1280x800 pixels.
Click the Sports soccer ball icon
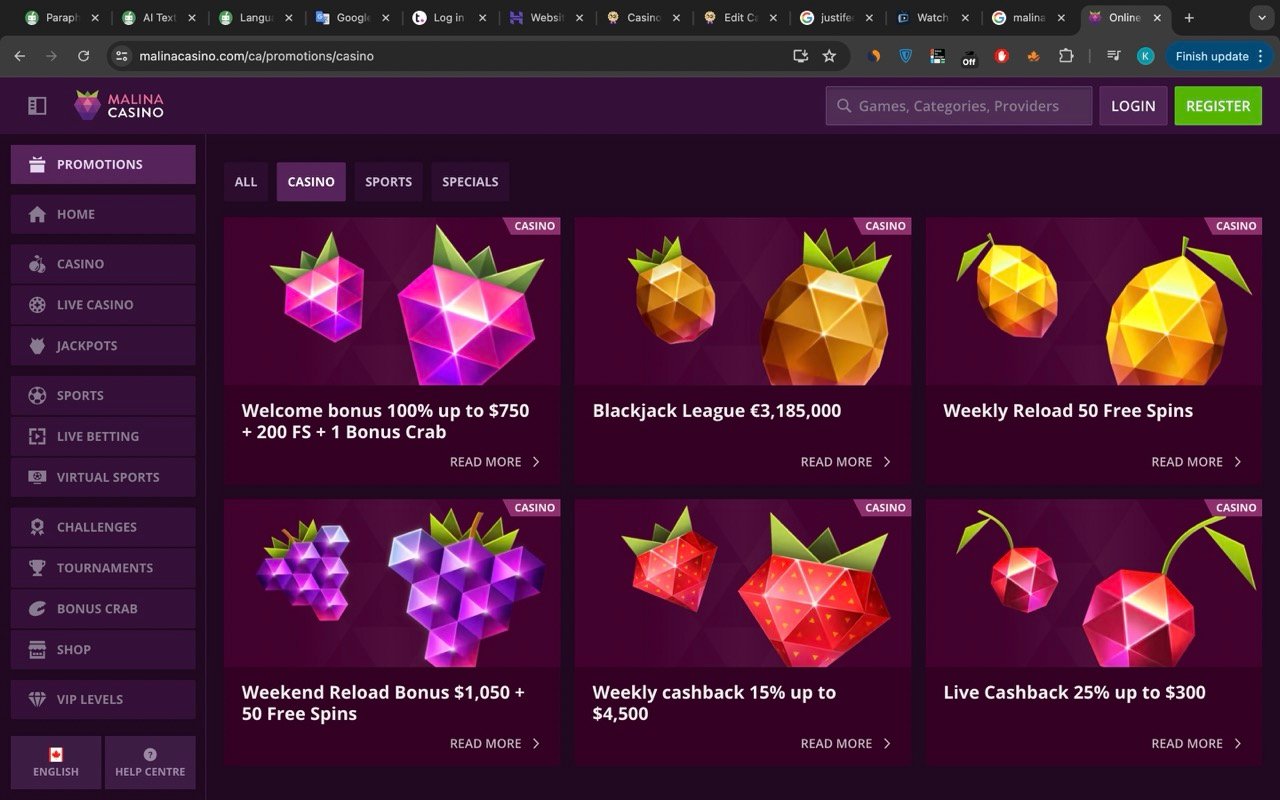pos(37,396)
